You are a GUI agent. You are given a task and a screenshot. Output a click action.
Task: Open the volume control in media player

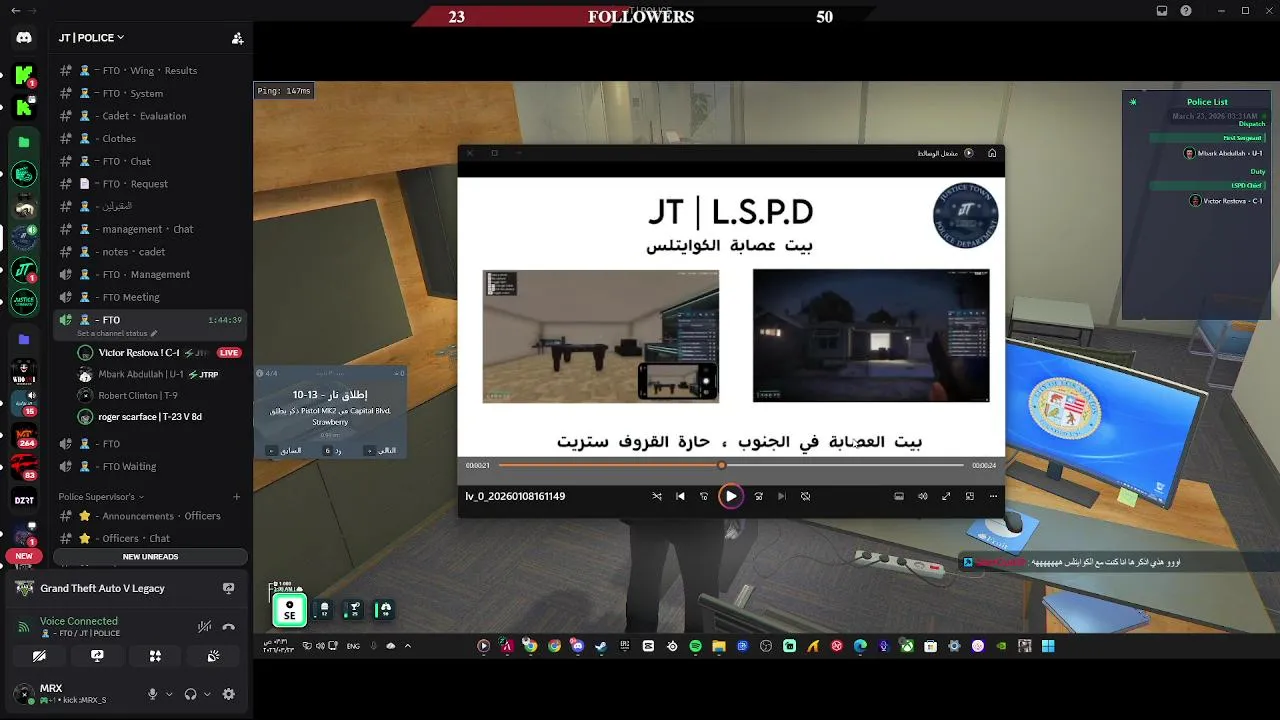coord(923,496)
